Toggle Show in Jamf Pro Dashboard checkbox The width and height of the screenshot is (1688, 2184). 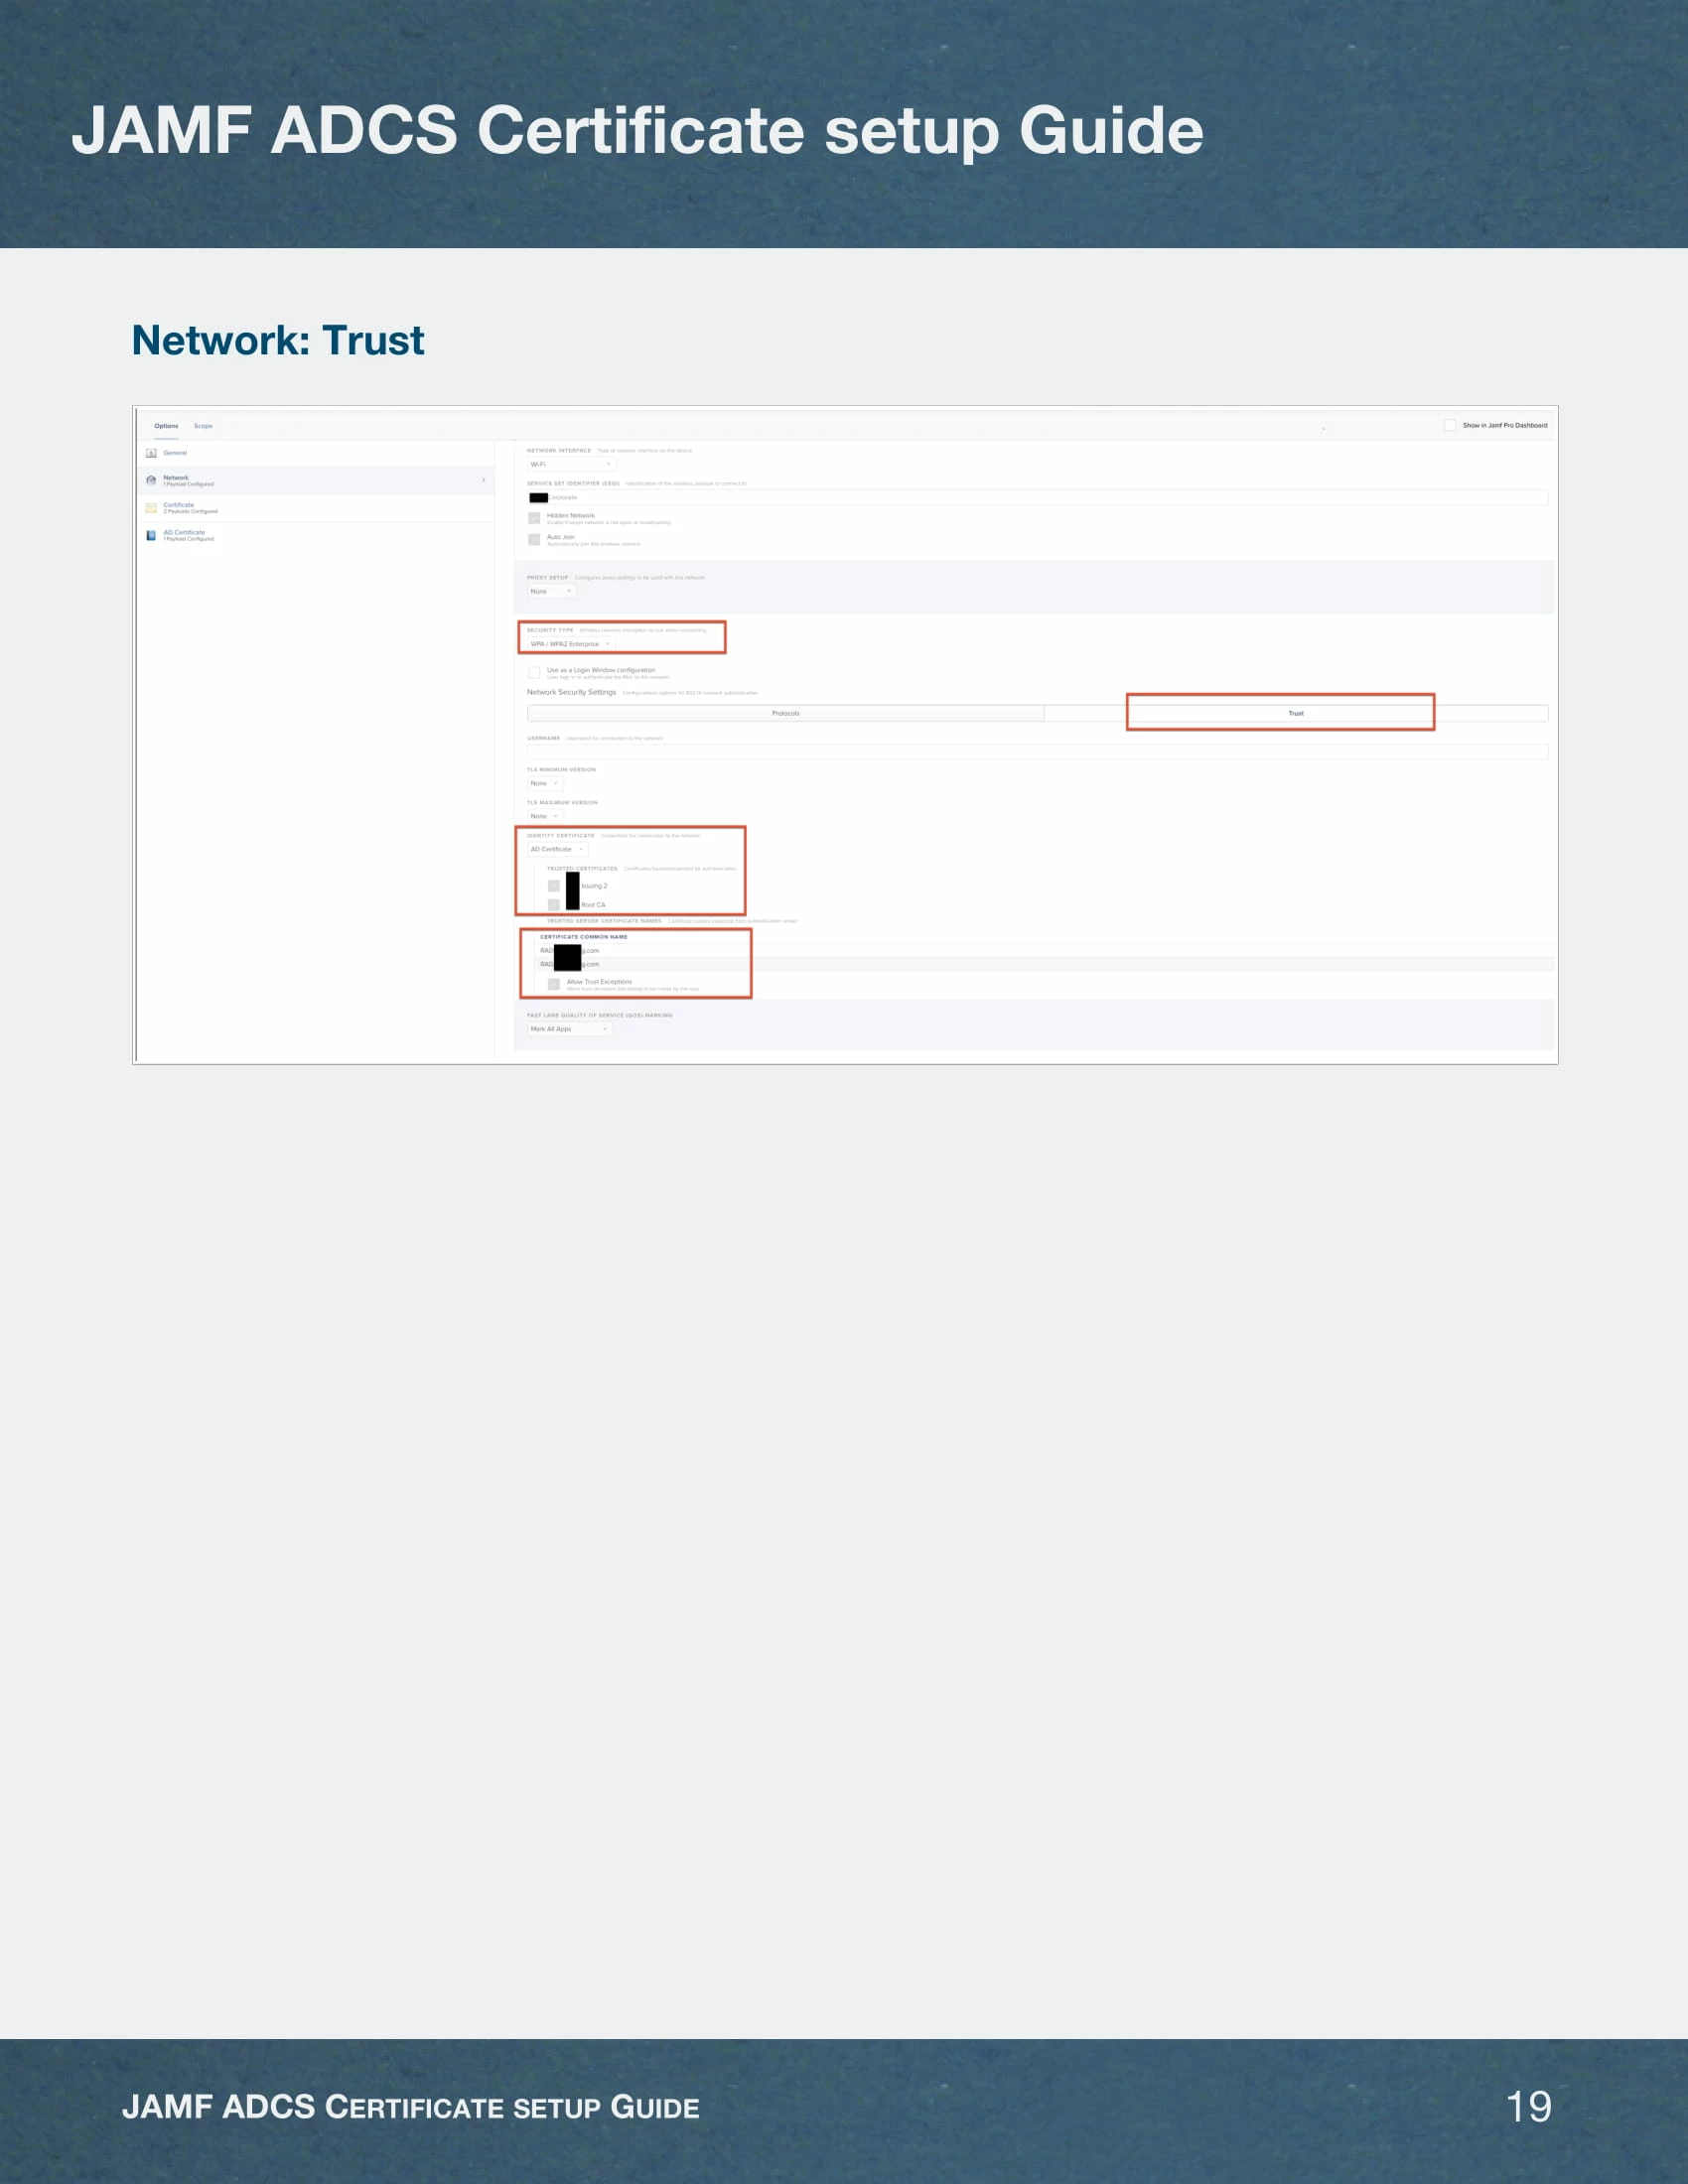coord(1450,425)
